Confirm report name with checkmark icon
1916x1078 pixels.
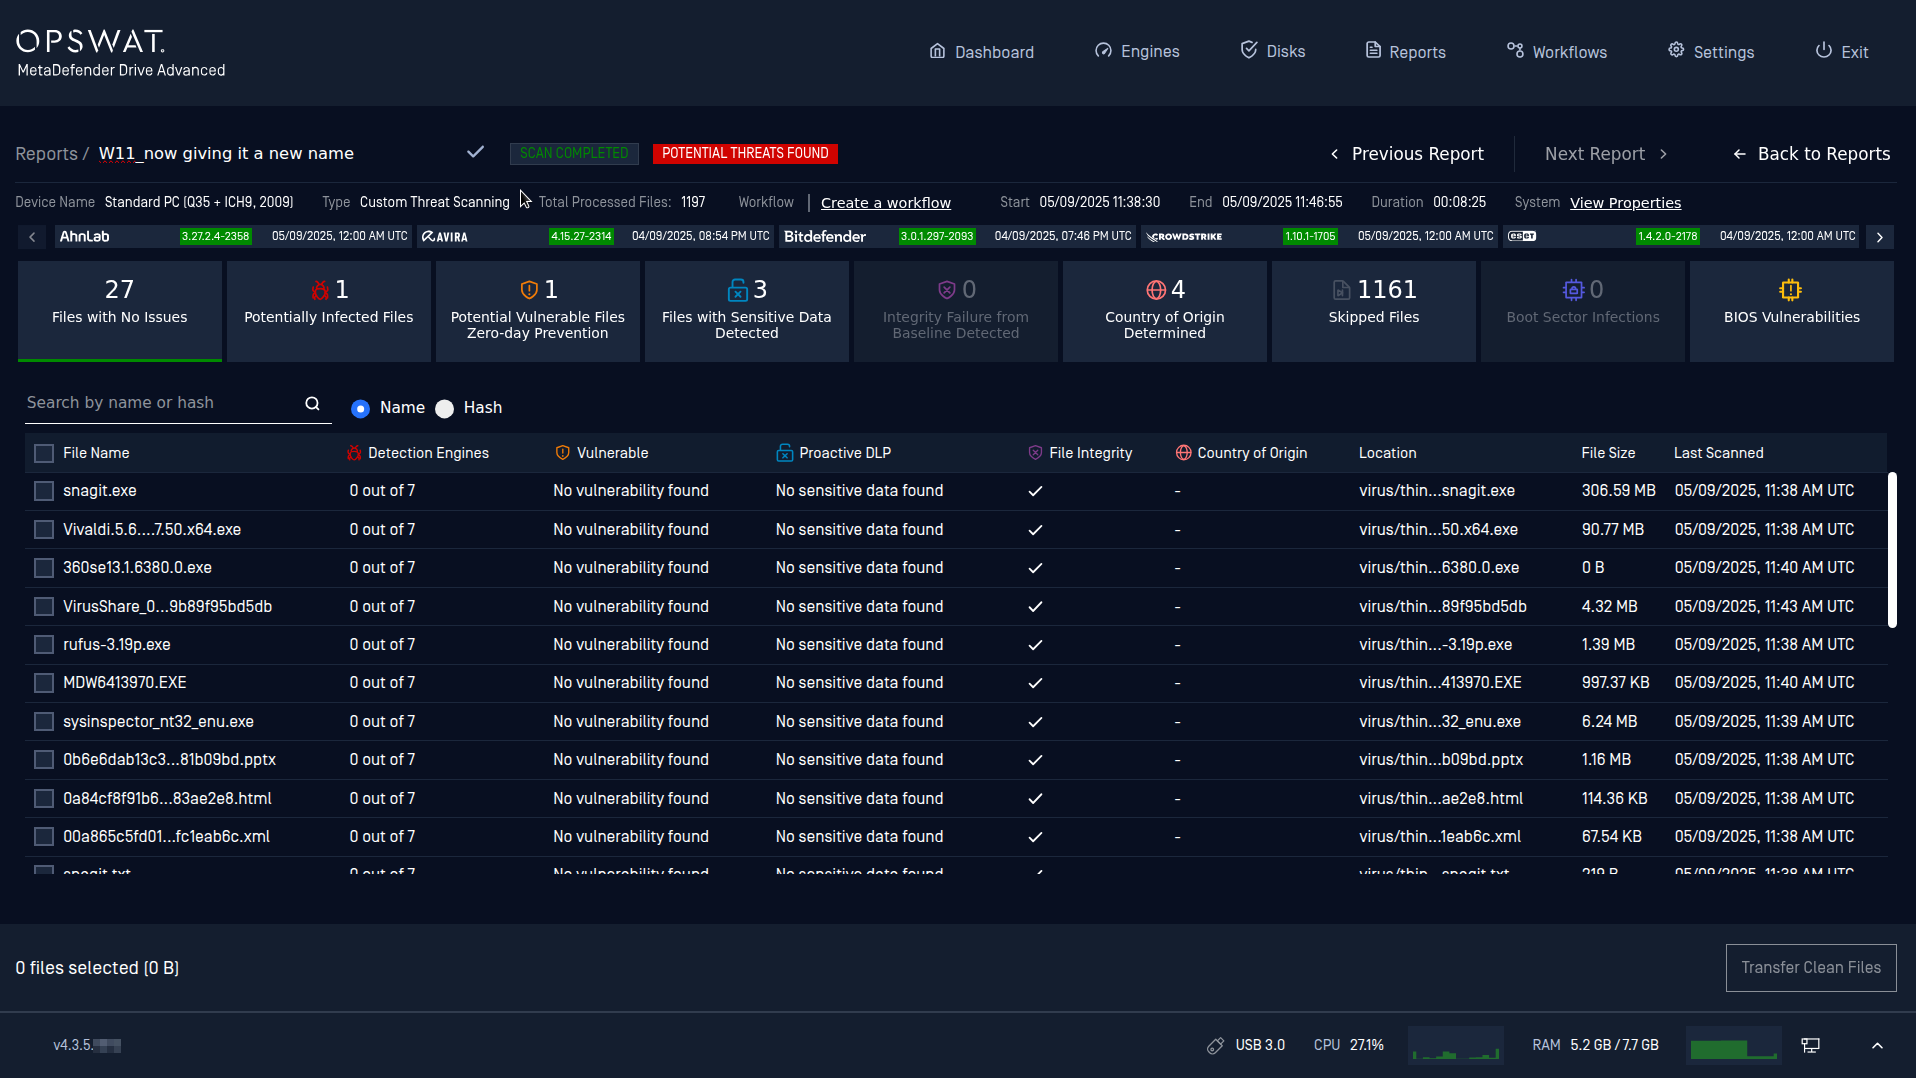(x=475, y=152)
